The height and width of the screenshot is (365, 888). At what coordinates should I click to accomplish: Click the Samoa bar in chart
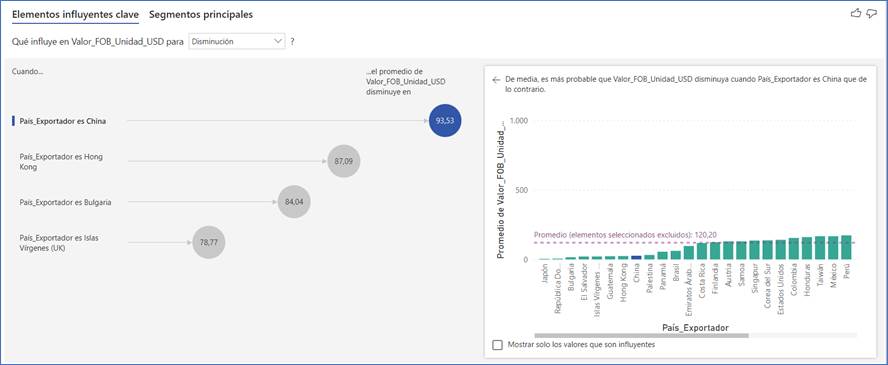tap(741, 251)
